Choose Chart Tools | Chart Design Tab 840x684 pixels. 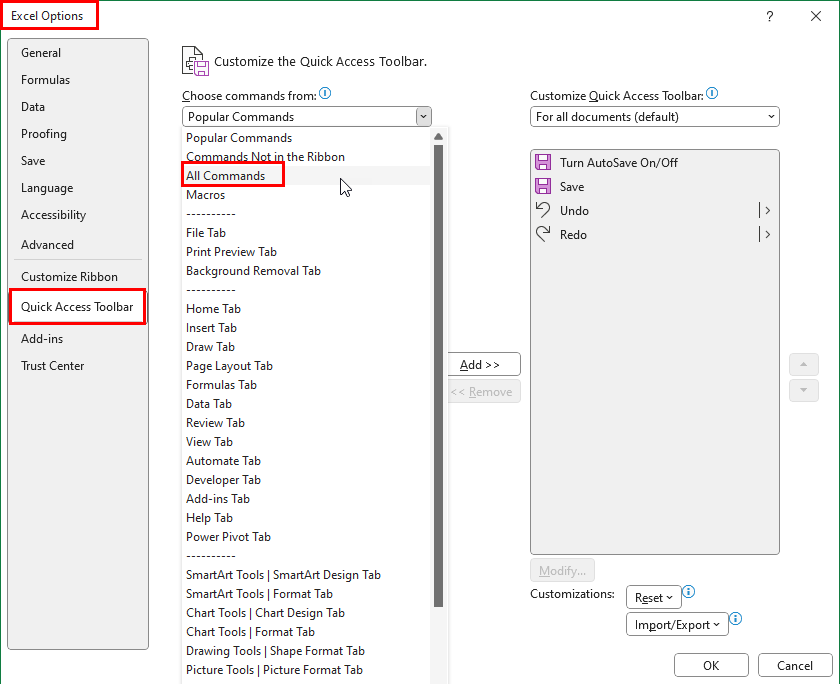pos(306,613)
